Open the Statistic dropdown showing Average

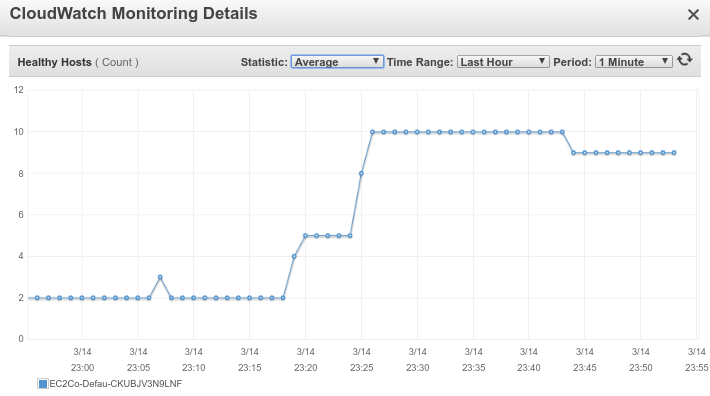click(x=337, y=62)
